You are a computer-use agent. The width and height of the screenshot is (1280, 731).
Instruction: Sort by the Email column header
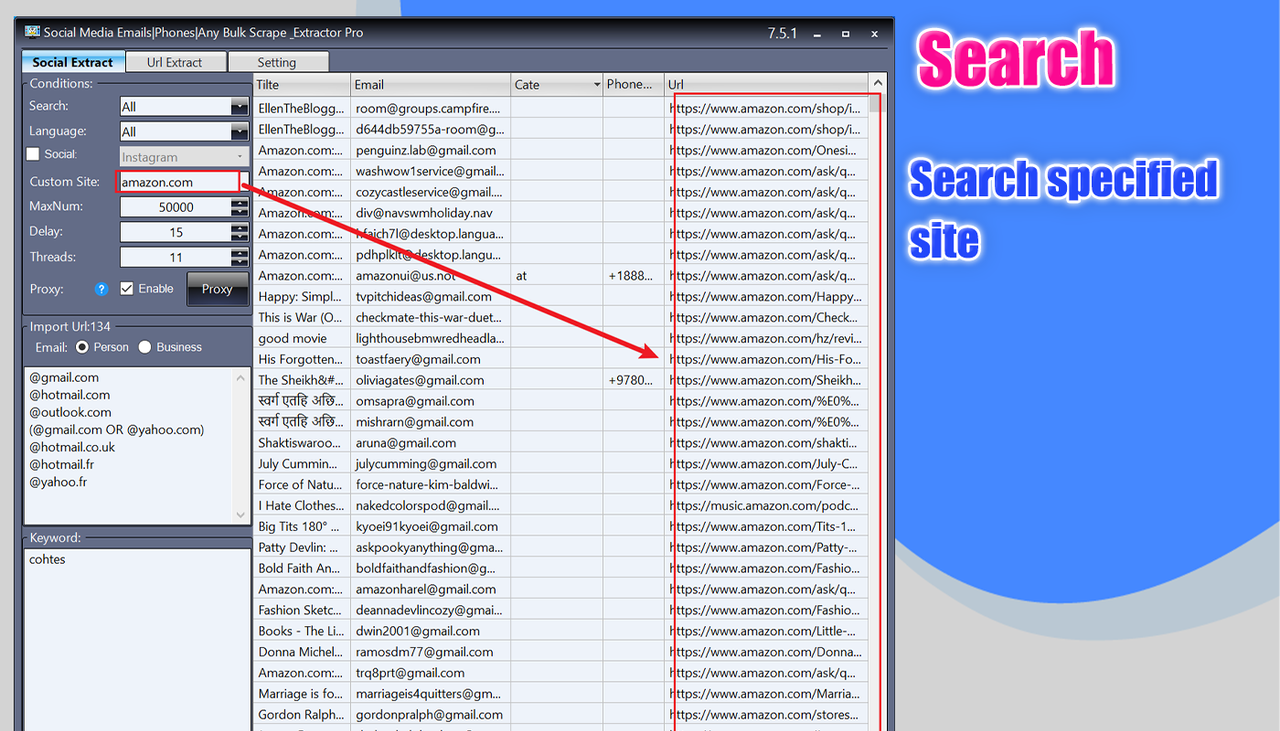tap(431, 84)
